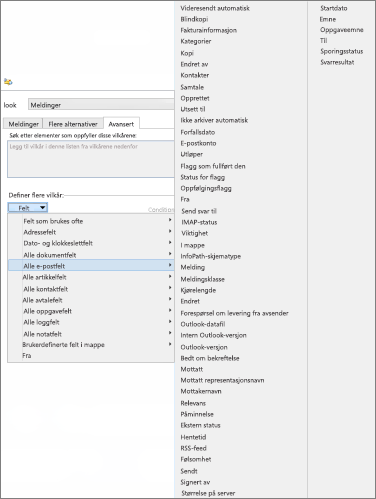Select the Viktighet field

(195, 233)
